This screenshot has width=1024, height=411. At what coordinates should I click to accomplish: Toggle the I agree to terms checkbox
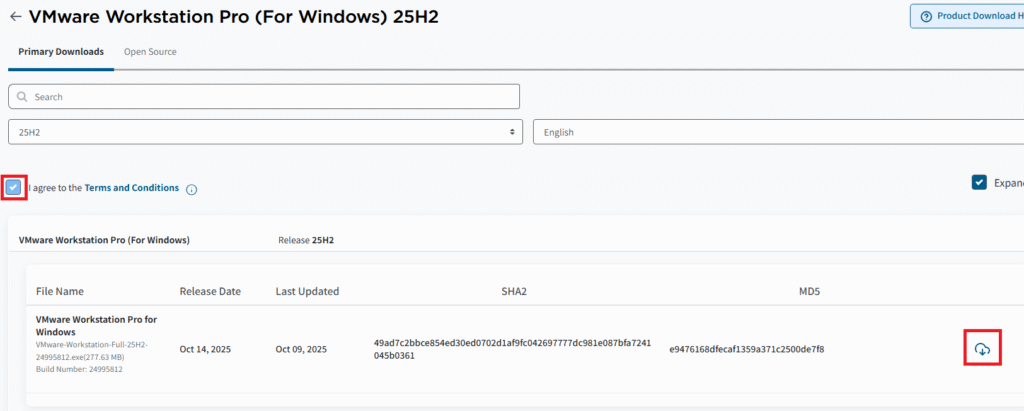coord(14,187)
